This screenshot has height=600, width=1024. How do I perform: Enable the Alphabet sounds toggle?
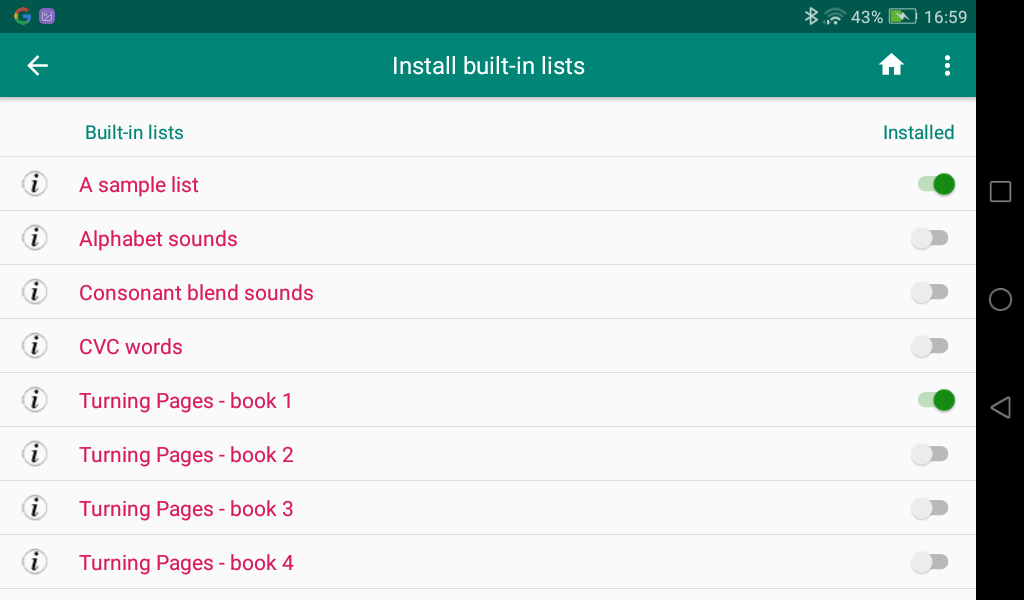930,238
